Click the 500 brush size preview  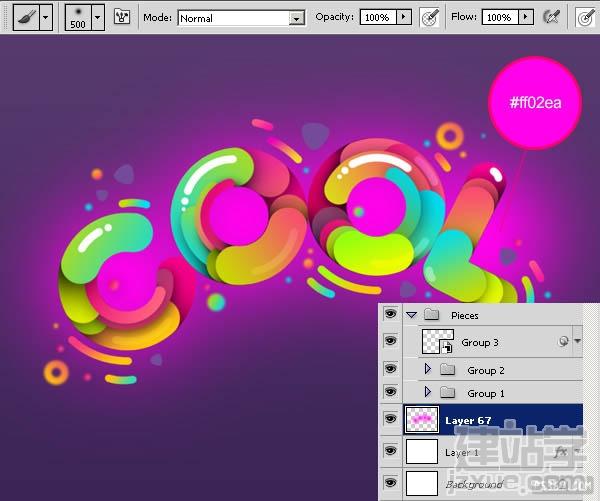pos(78,17)
